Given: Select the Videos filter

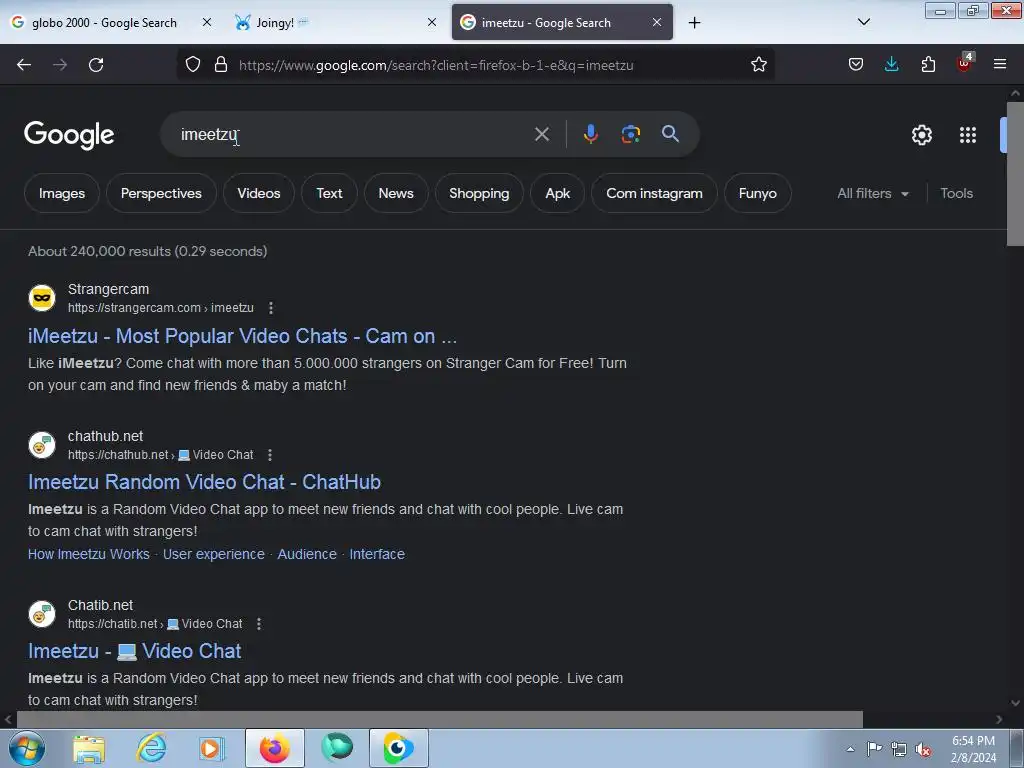Looking at the screenshot, I should click(x=259, y=193).
